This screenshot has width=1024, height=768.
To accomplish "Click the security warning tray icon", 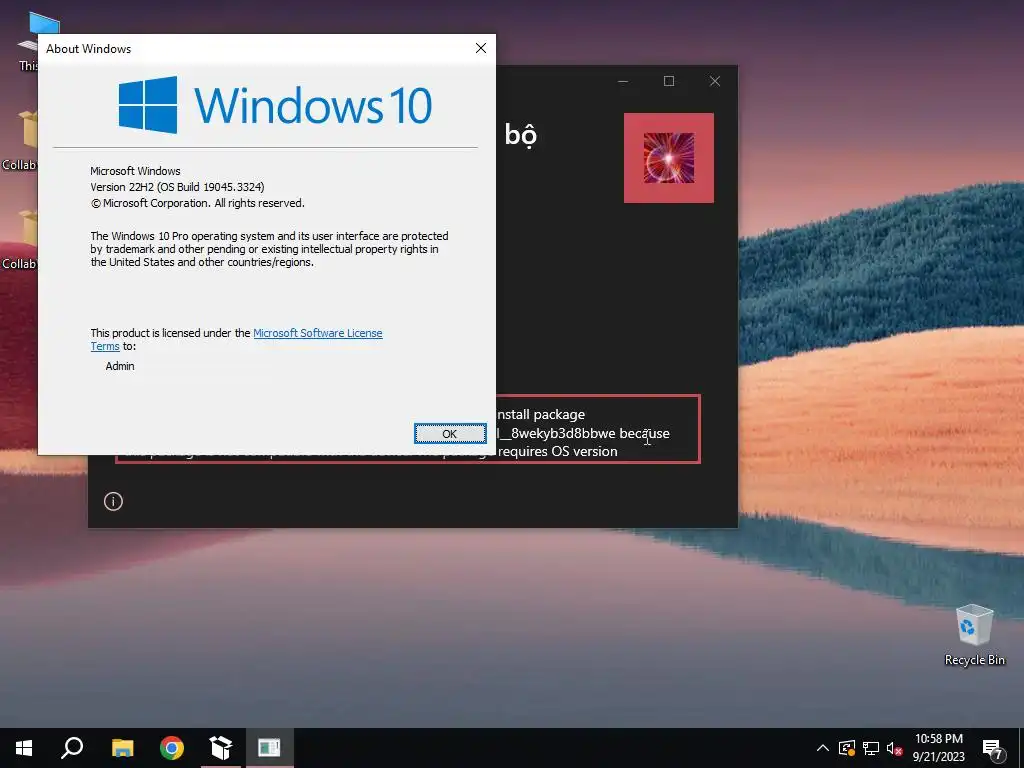I will point(847,748).
